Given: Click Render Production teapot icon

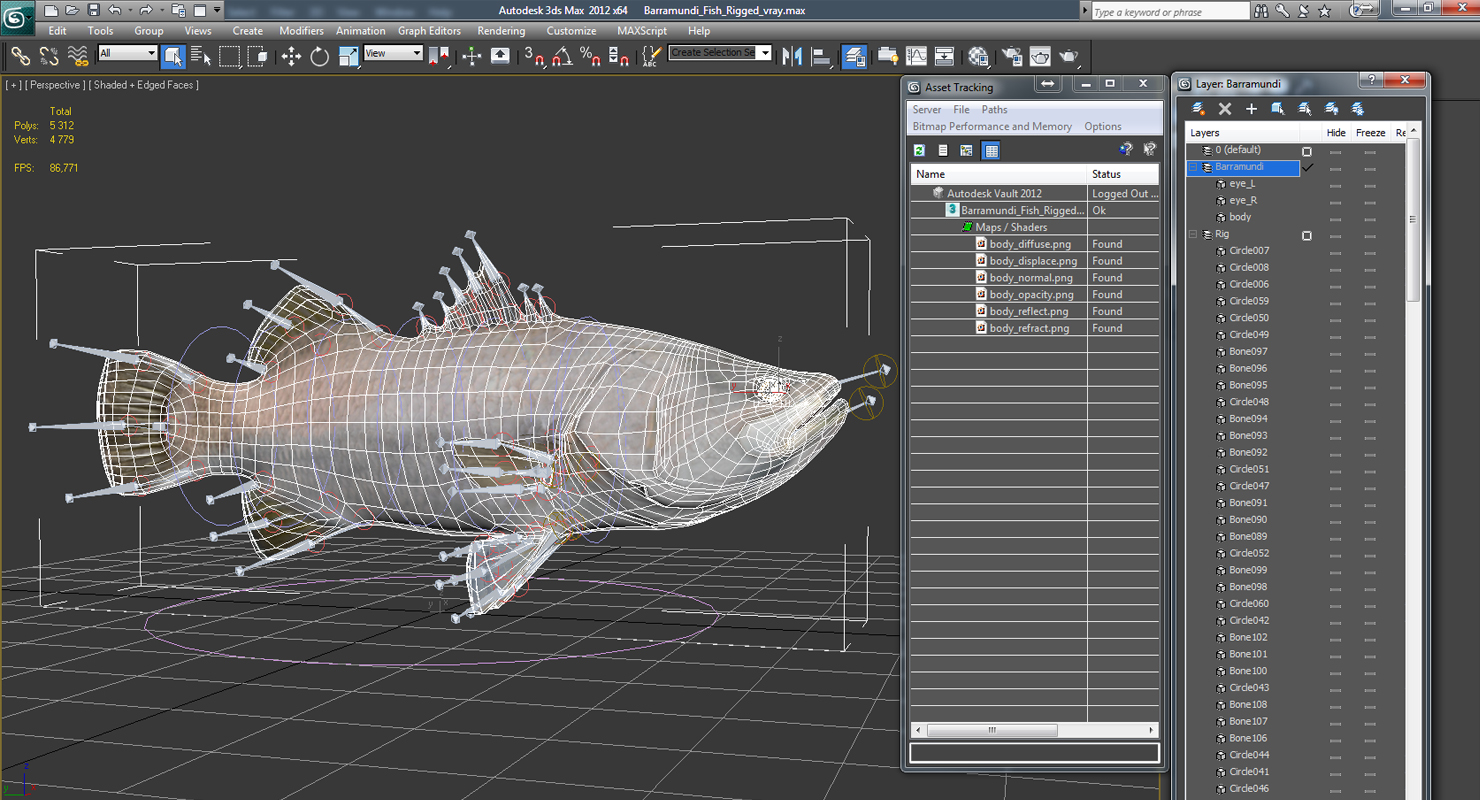Looking at the screenshot, I should click(x=1069, y=56).
